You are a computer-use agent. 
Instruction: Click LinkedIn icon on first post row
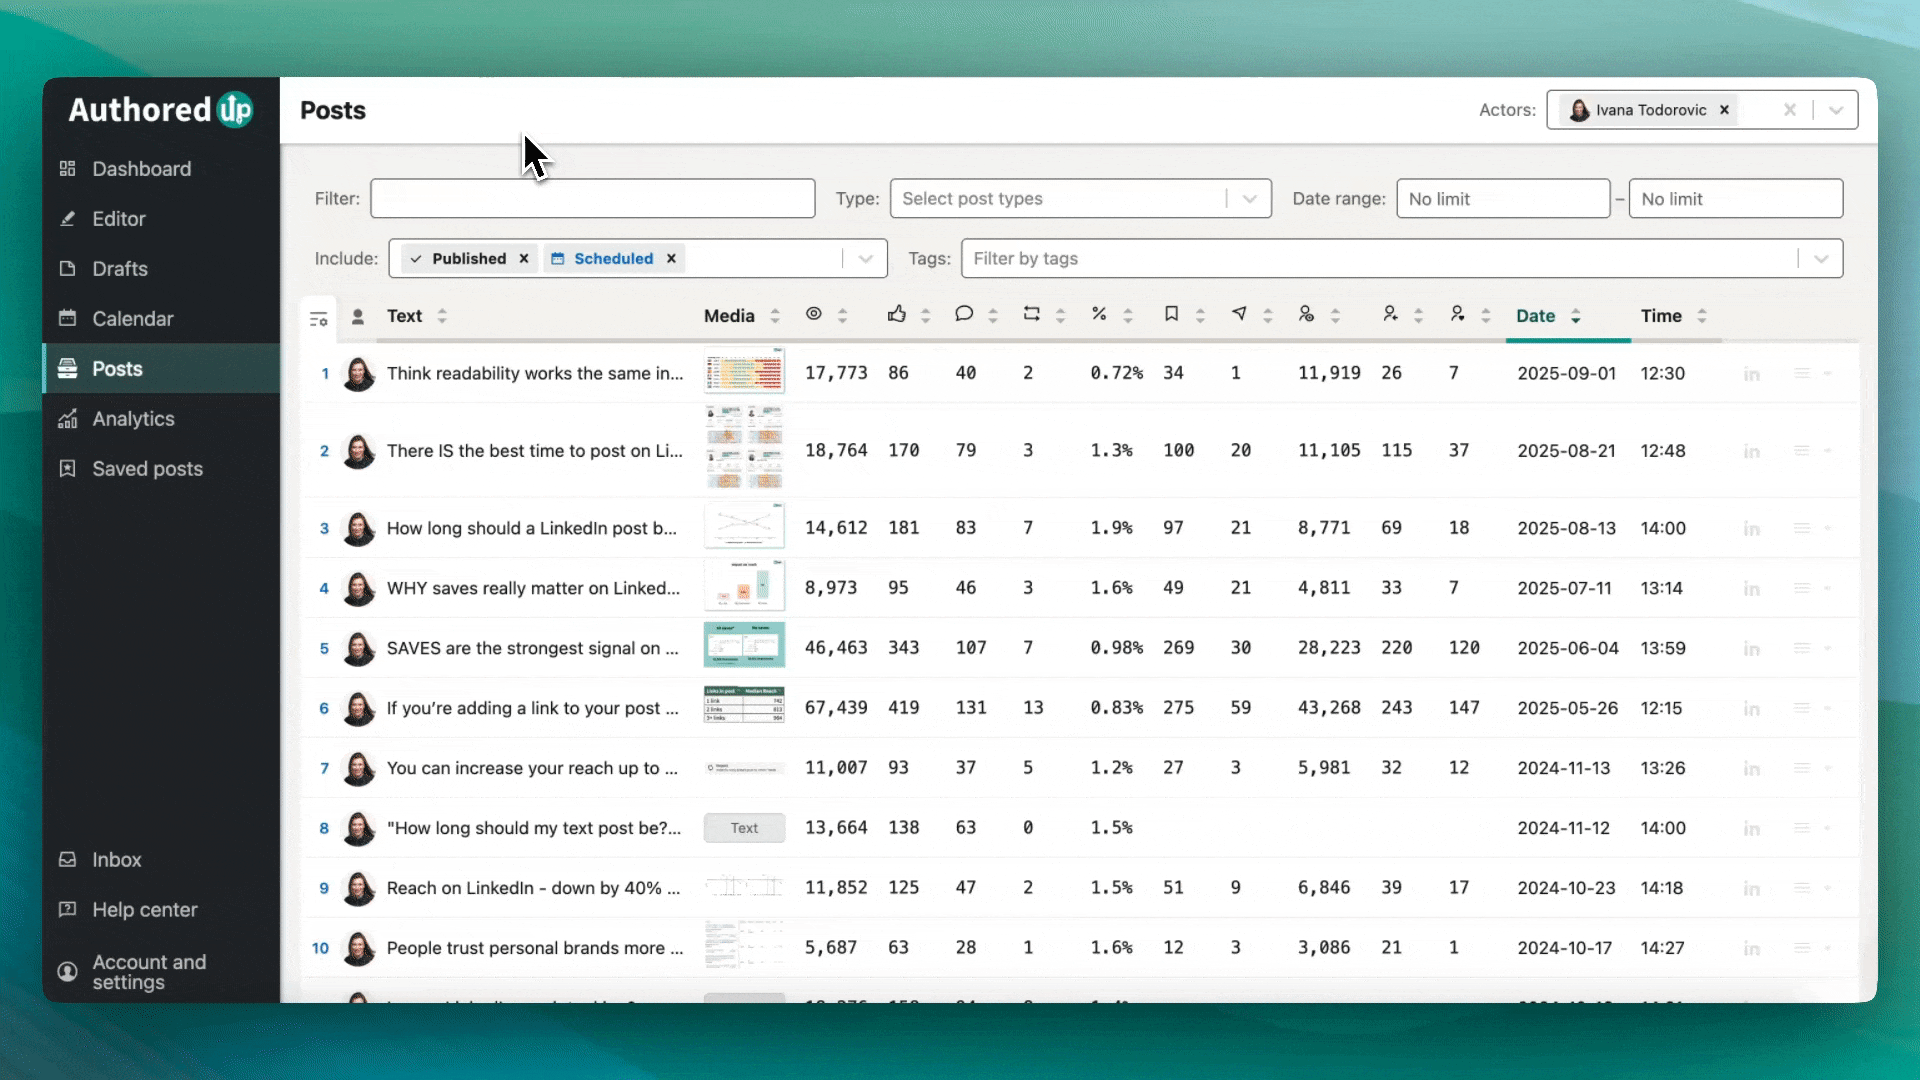1751,374
